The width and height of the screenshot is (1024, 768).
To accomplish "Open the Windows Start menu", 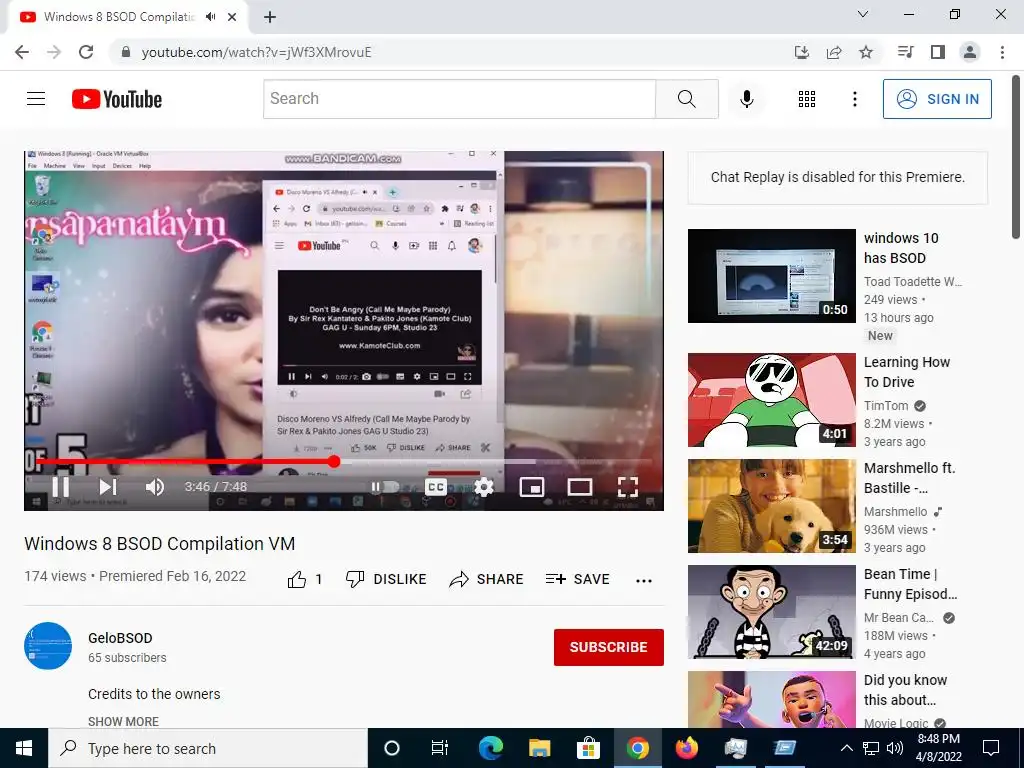I will pyautogui.click(x=24, y=748).
